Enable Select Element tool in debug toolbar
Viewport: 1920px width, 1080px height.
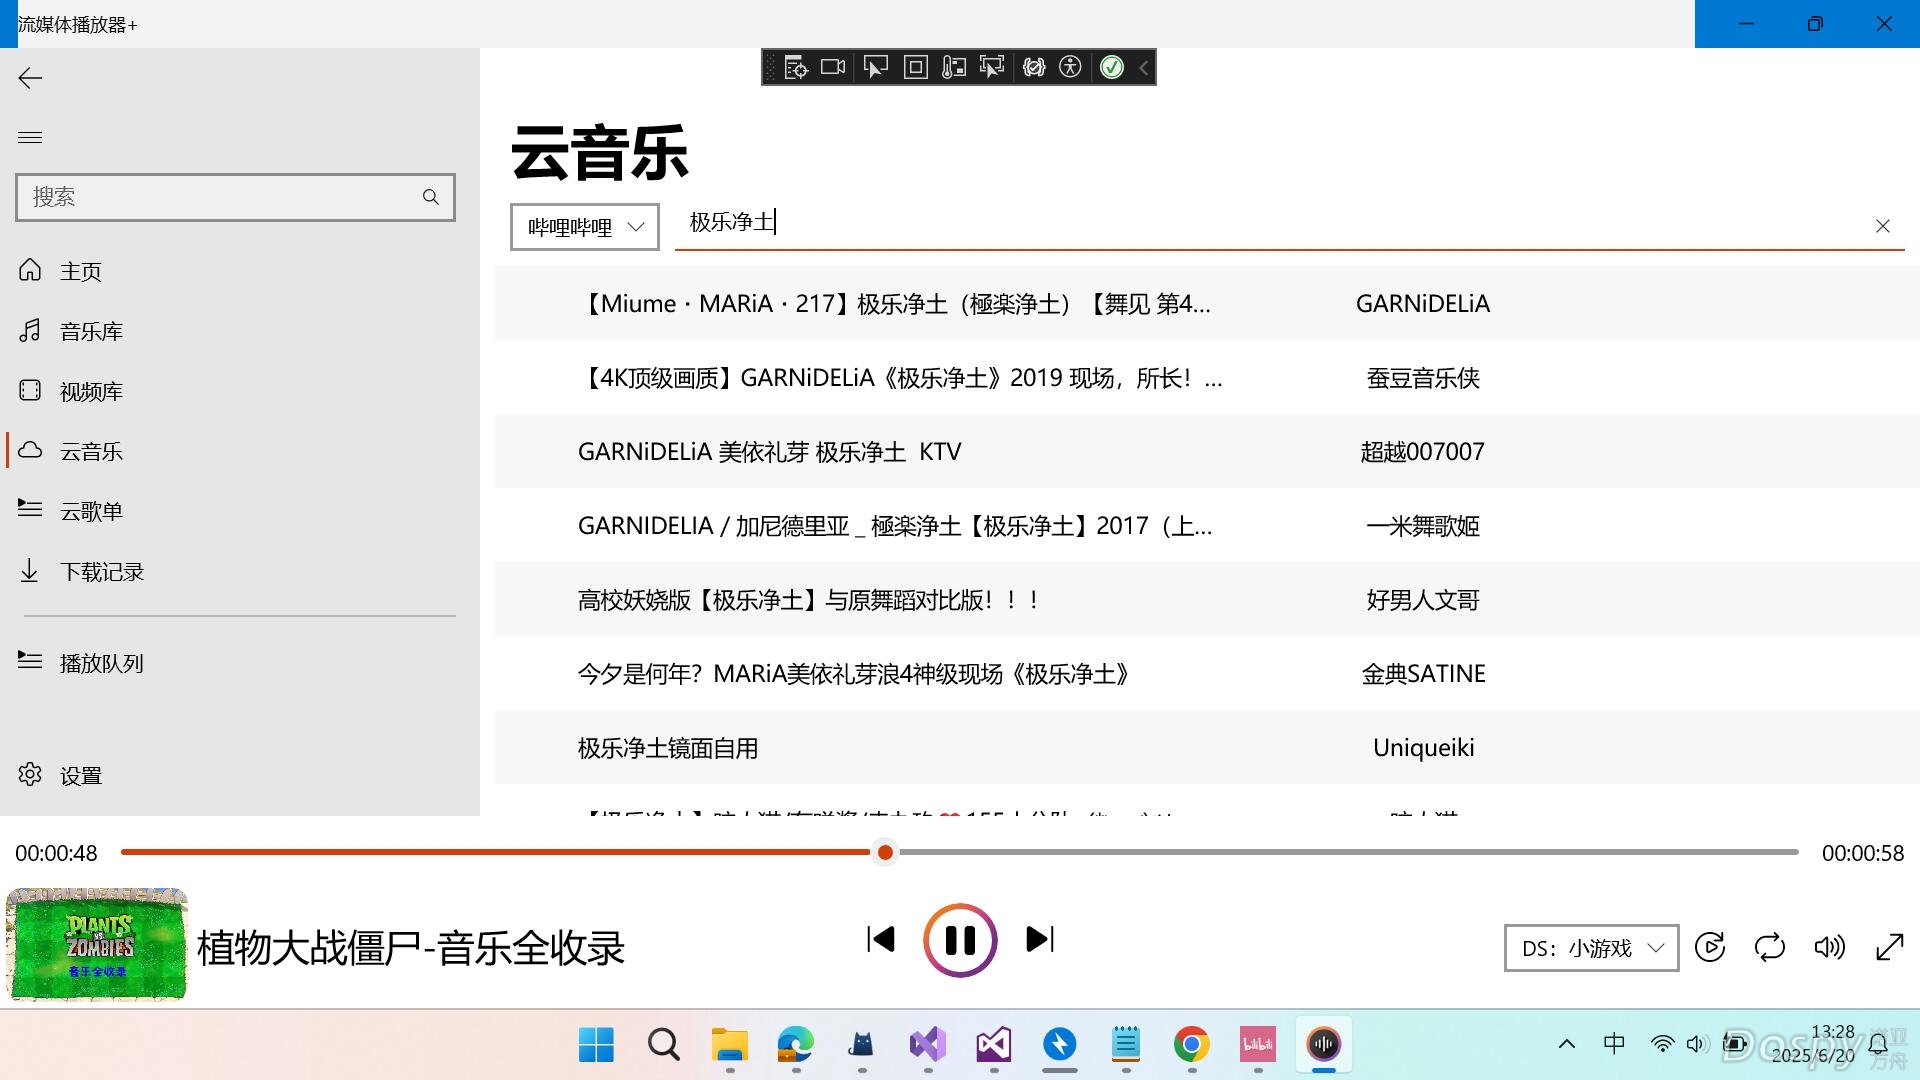(x=875, y=67)
